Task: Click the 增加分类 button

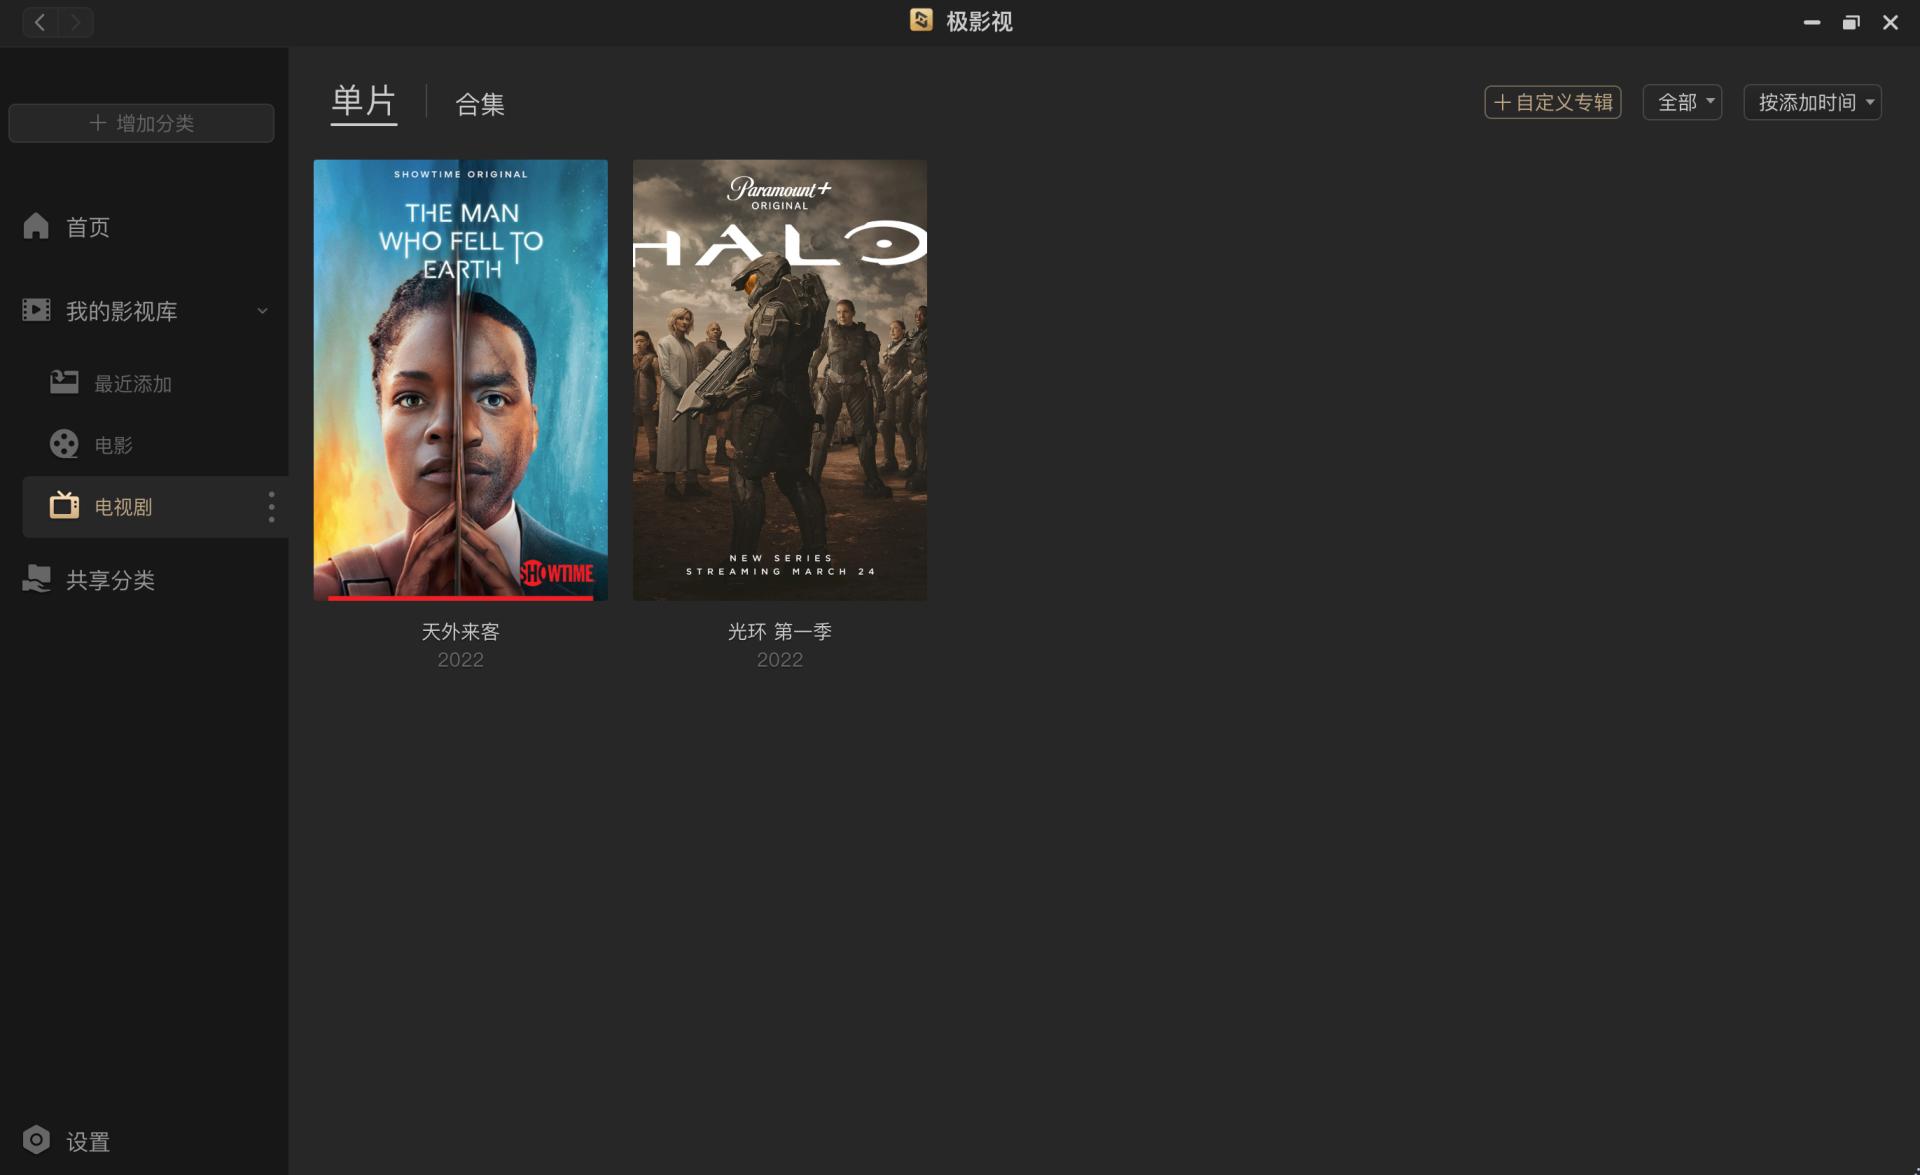Action: click(141, 123)
